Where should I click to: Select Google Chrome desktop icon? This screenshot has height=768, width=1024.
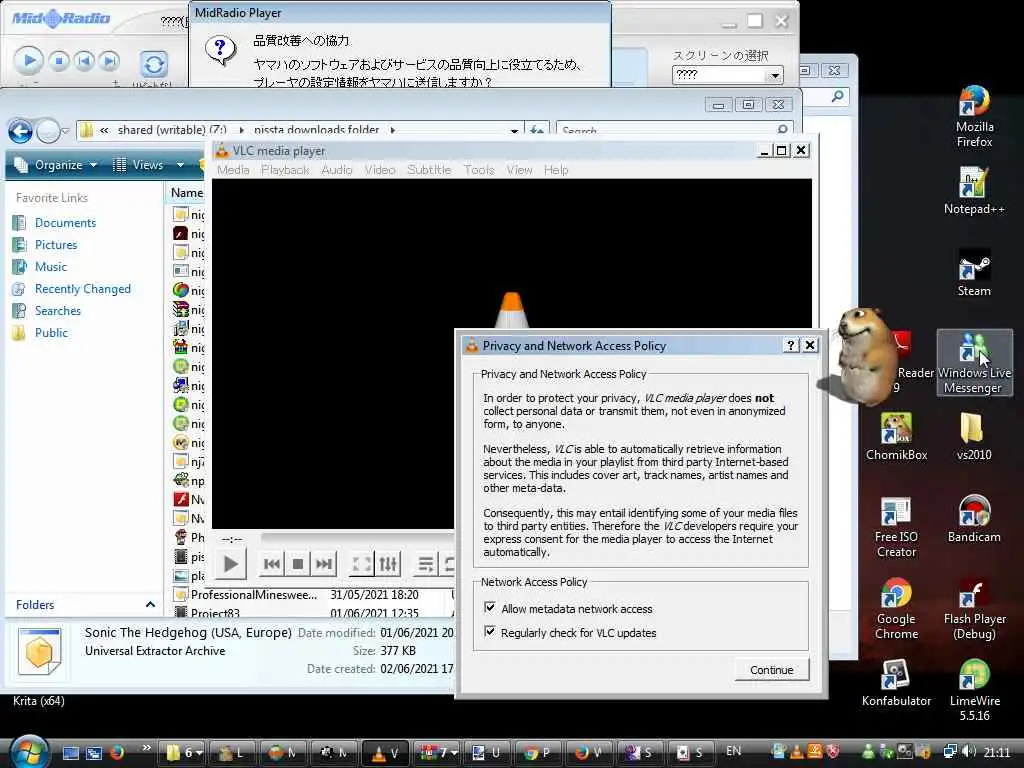(x=896, y=609)
